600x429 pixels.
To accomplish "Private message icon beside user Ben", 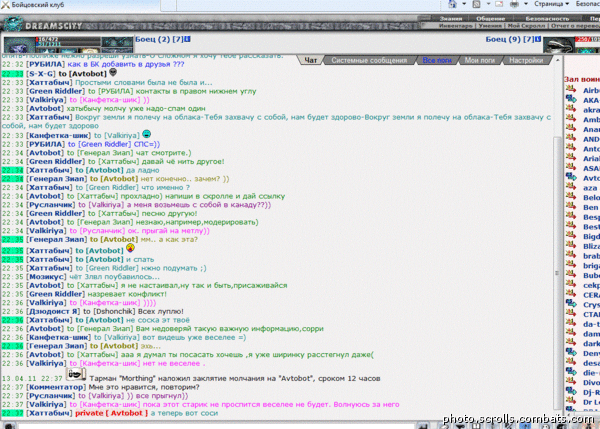I will [x=571, y=206].
